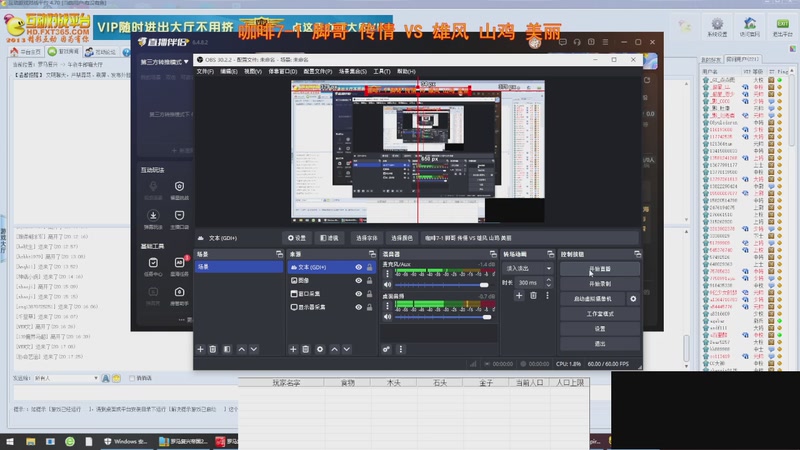The image size is (800, 450).
Task: Click Start Streaming button
Action: [599, 269]
